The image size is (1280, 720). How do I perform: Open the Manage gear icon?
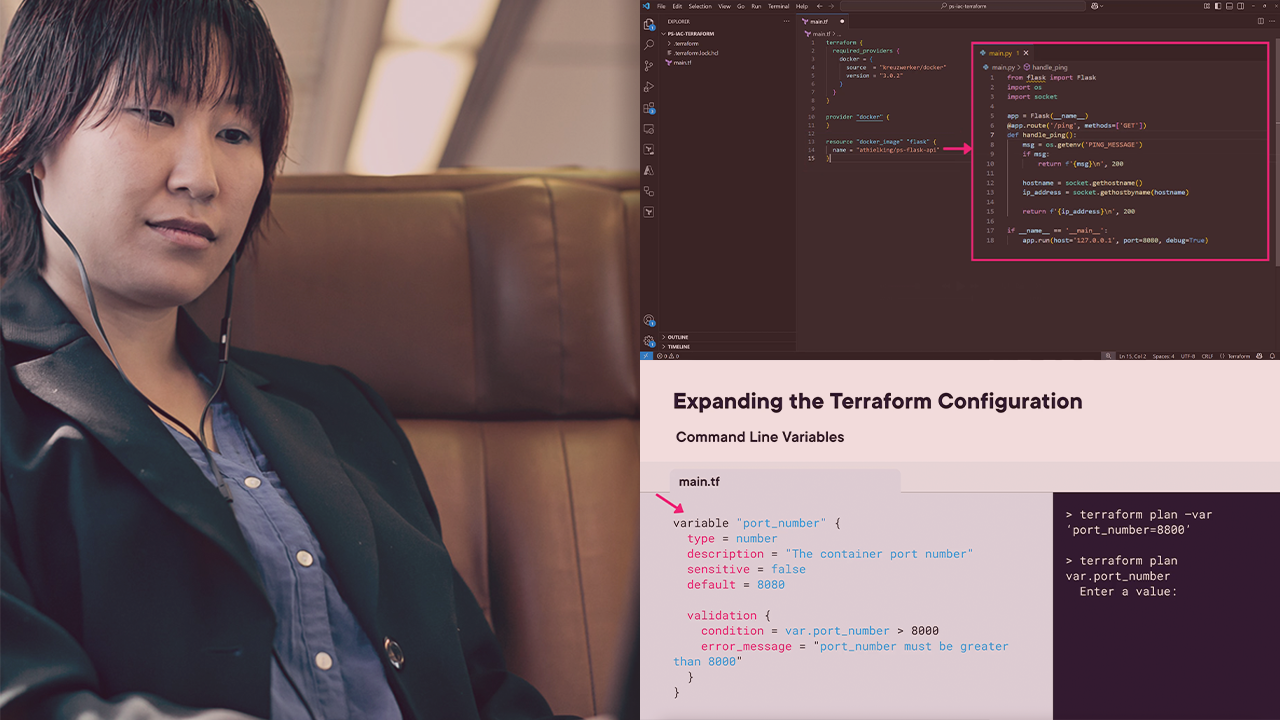coord(649,341)
